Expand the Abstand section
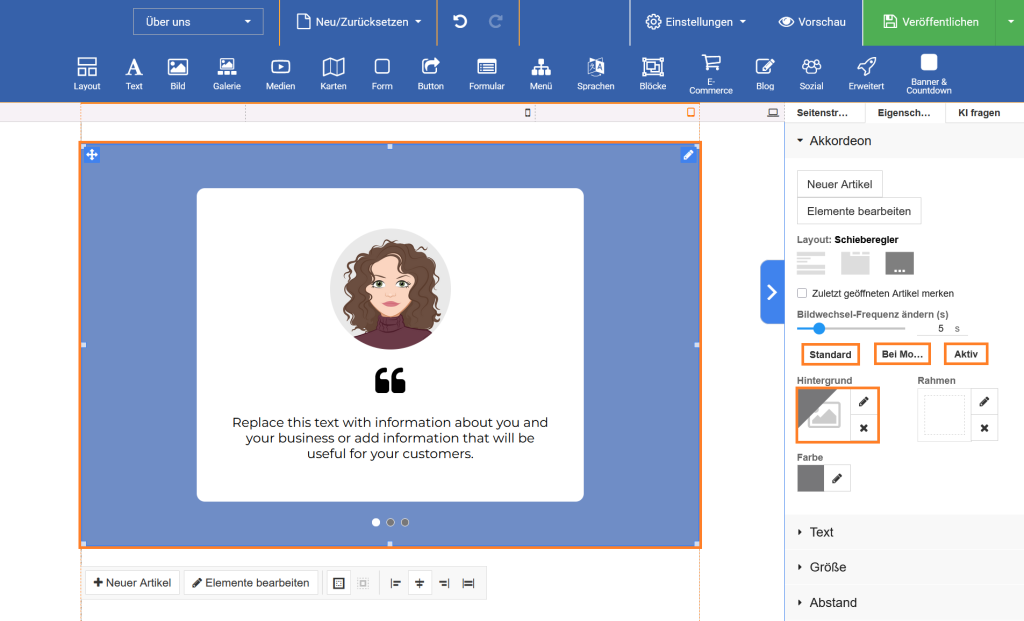This screenshot has width=1024, height=621. tap(832, 602)
